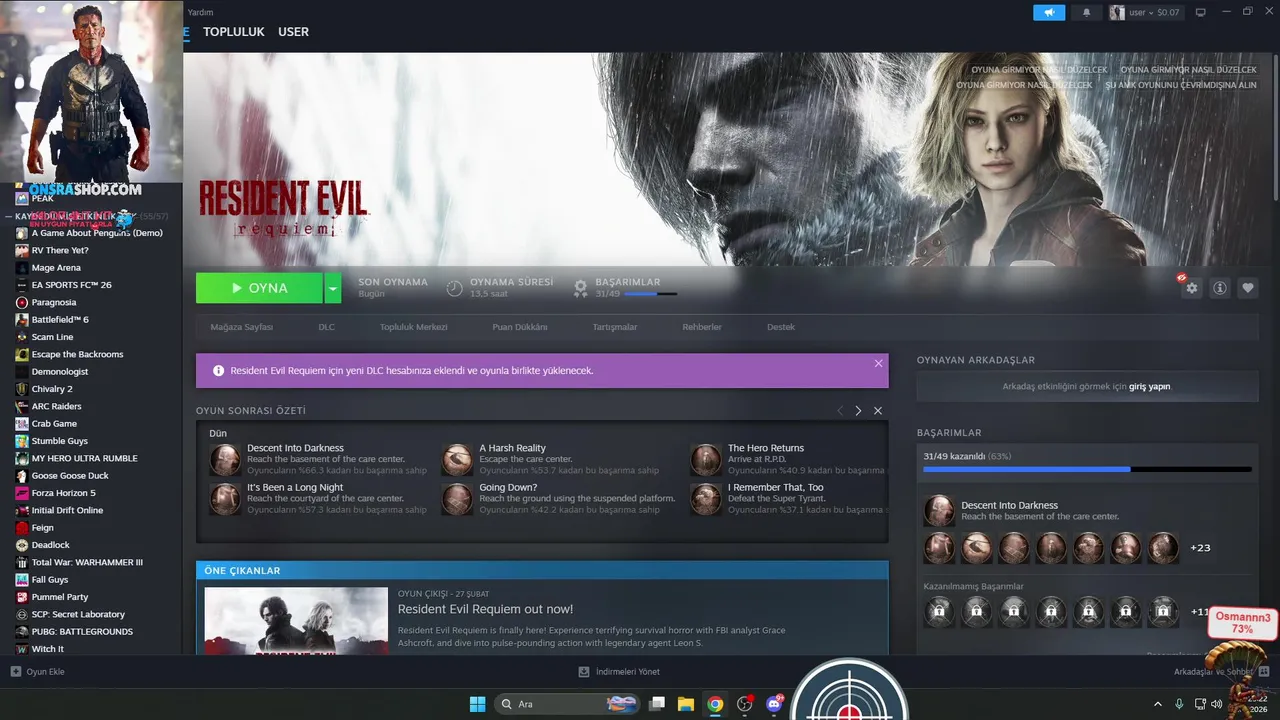The width and height of the screenshot is (1280, 720).
Task: Expand the +23 earned achievements
Action: pyautogui.click(x=1200, y=548)
